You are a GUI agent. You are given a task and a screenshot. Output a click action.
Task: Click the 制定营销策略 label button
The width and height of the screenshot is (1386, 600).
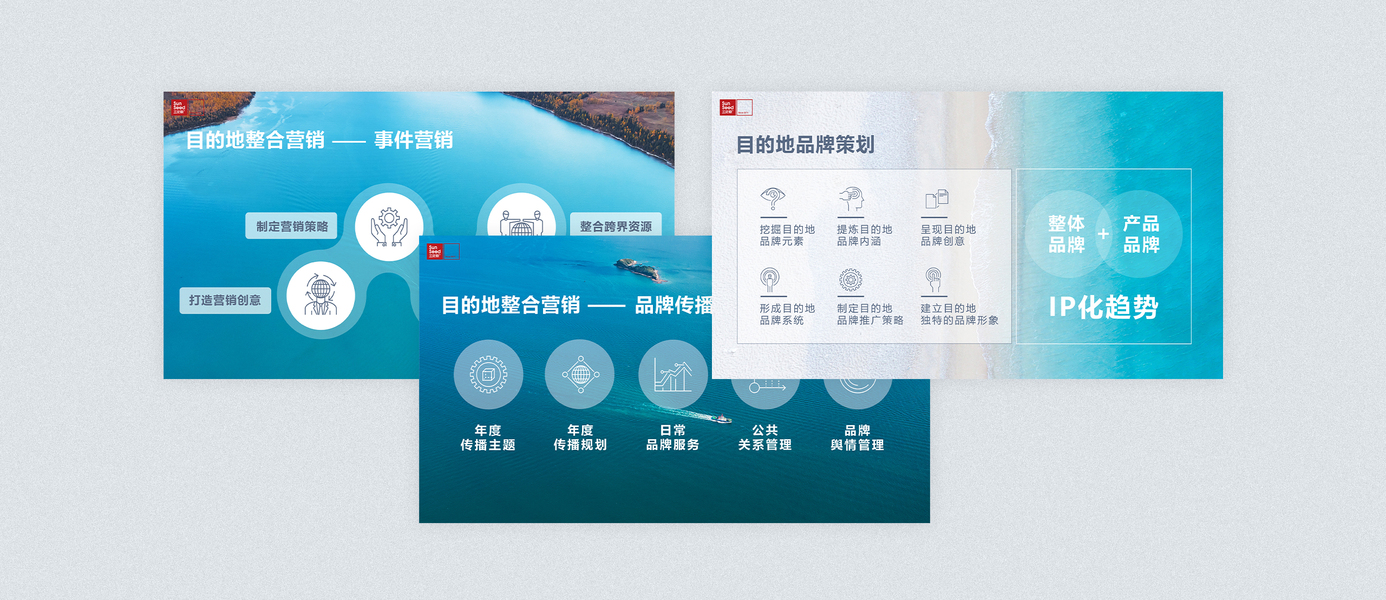click(292, 226)
